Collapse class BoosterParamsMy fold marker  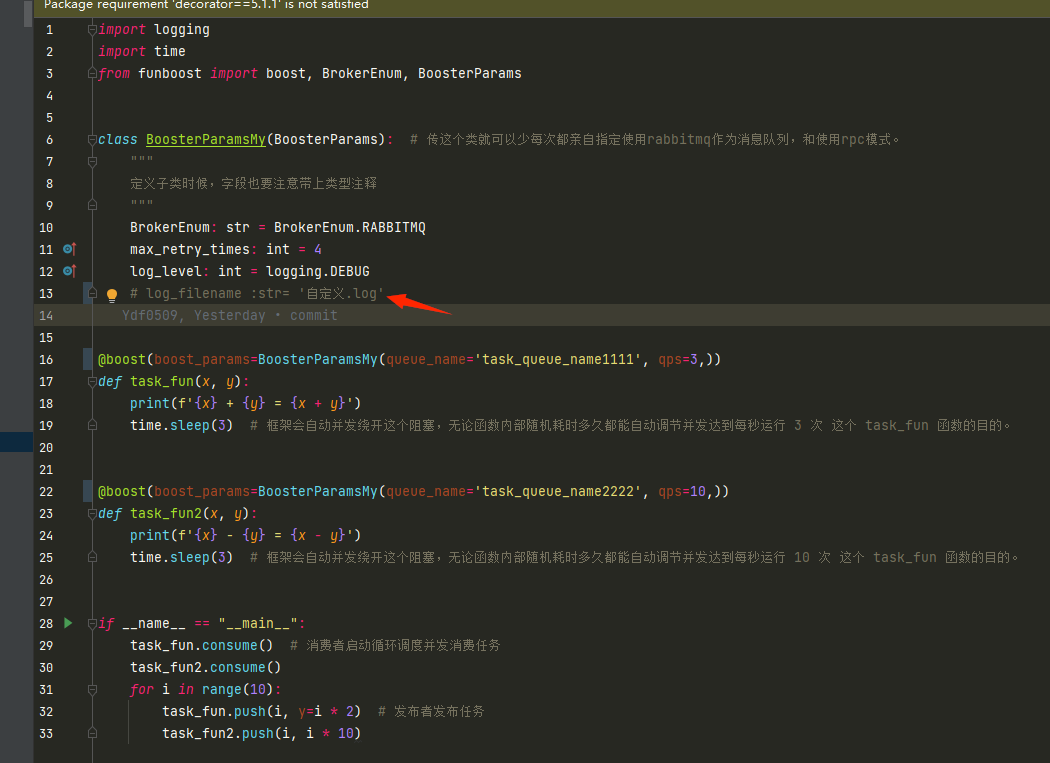[x=92, y=139]
